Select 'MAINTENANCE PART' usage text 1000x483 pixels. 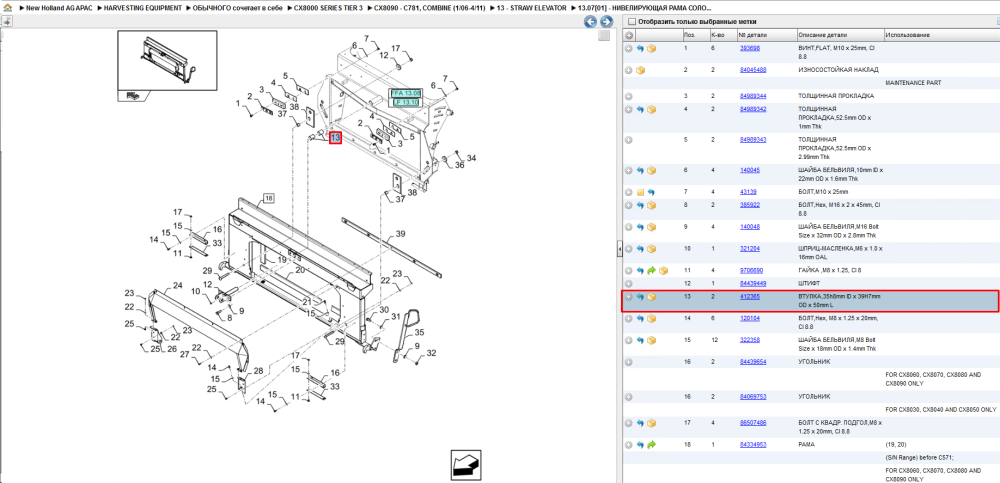(913, 83)
